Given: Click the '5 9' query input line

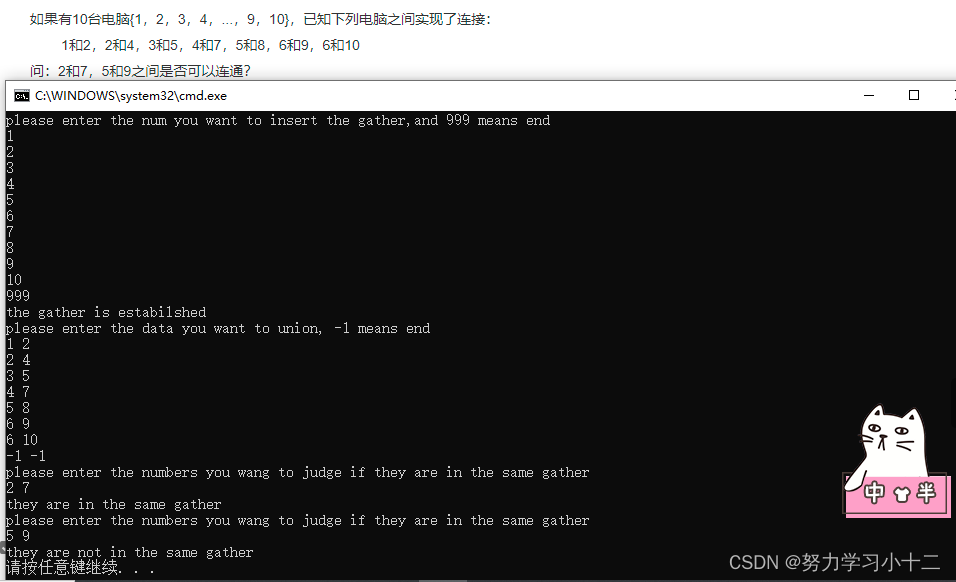Looking at the screenshot, I should click(18, 536).
